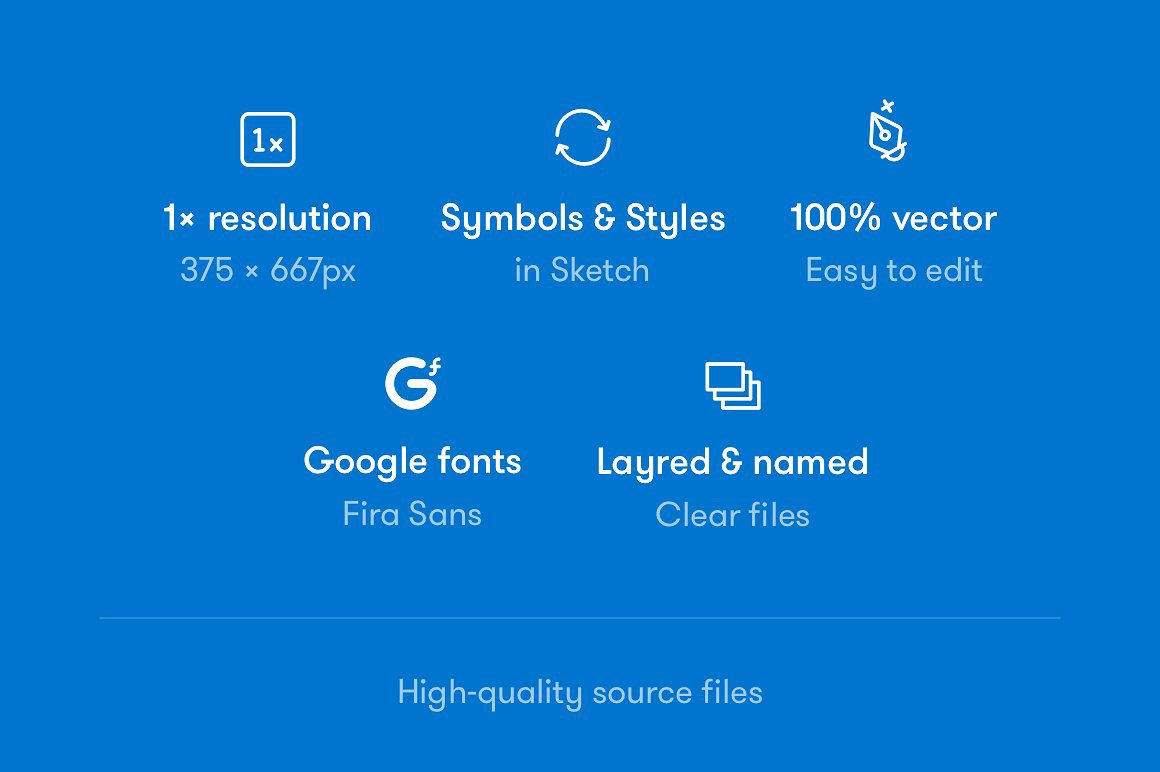Click the 1x resolution square icon
This screenshot has width=1160, height=772.
click(268, 139)
